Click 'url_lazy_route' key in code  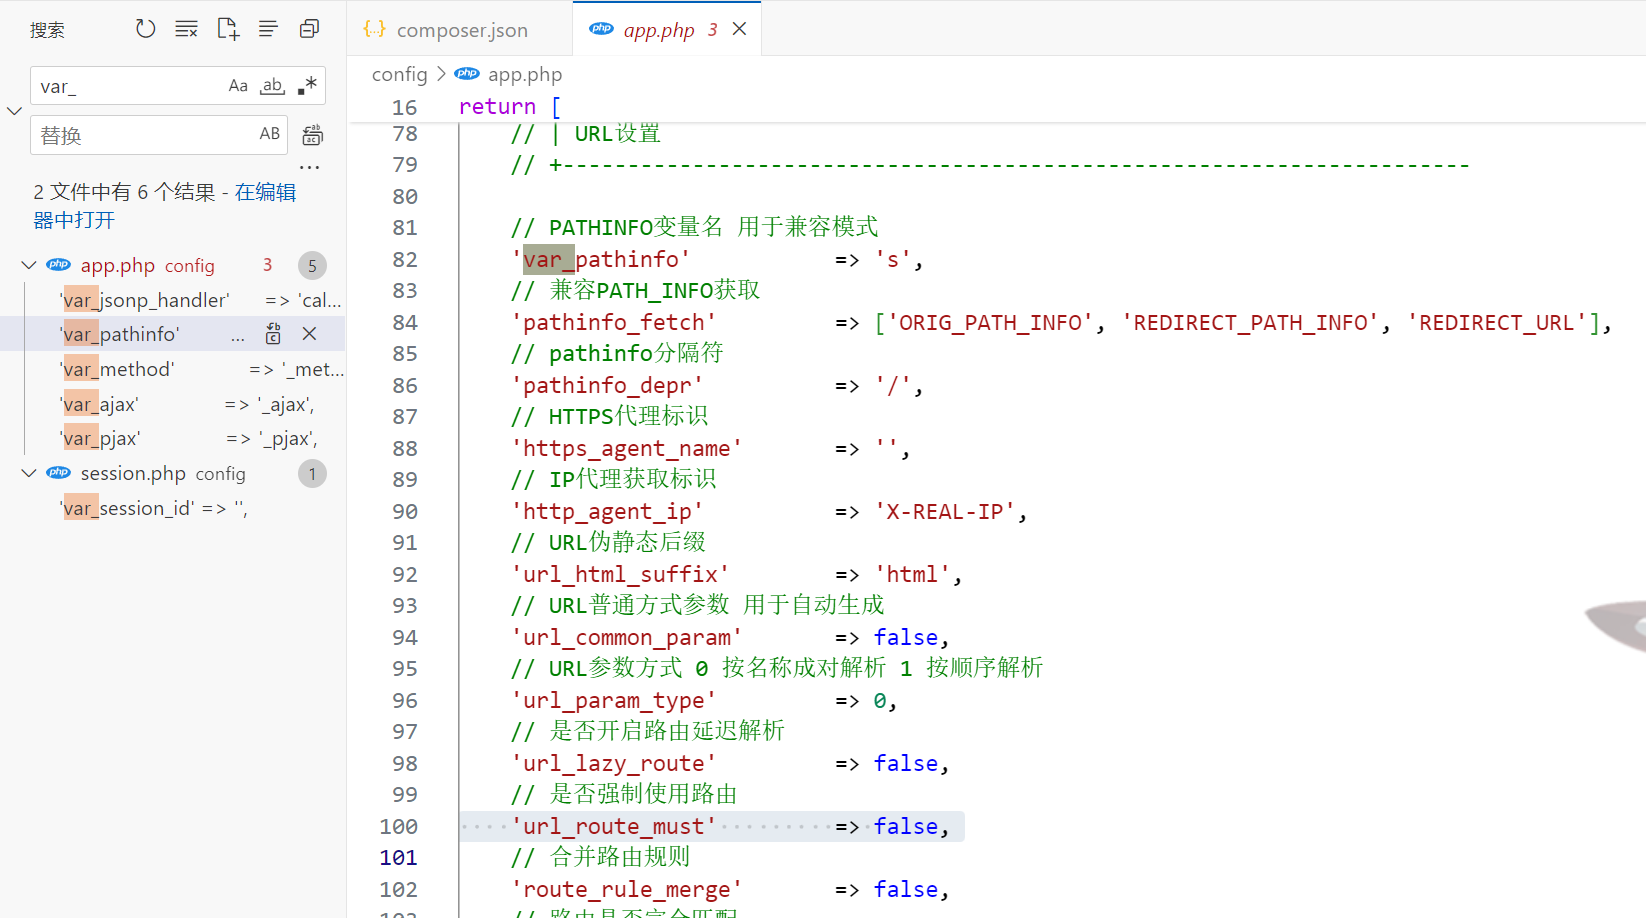point(614,763)
